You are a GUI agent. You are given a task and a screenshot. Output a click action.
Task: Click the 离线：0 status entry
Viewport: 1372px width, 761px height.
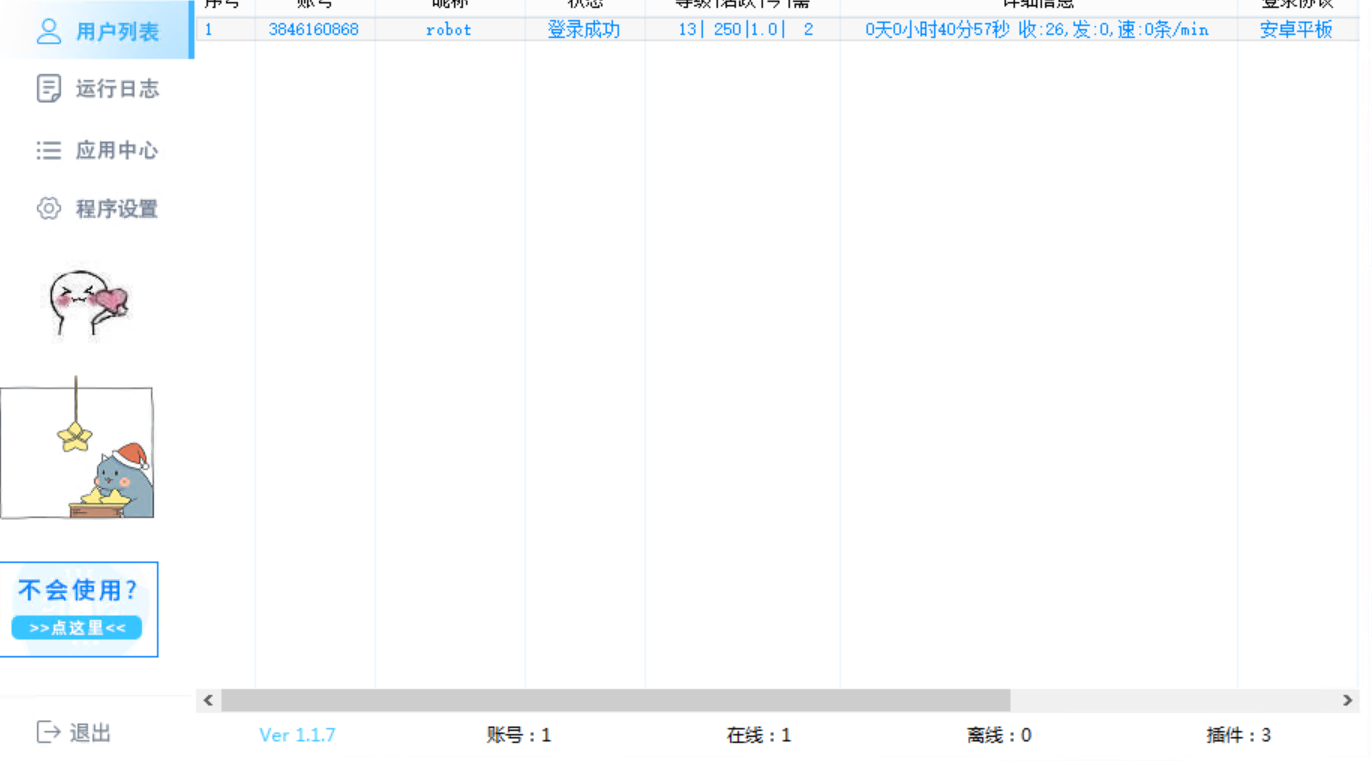pos(999,735)
